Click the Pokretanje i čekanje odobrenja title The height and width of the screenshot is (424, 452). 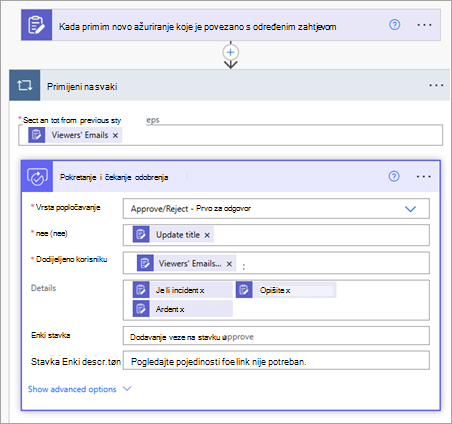click(114, 177)
